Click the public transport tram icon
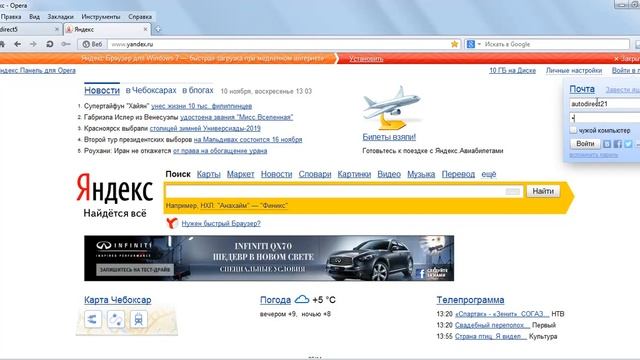 tap(138, 319)
